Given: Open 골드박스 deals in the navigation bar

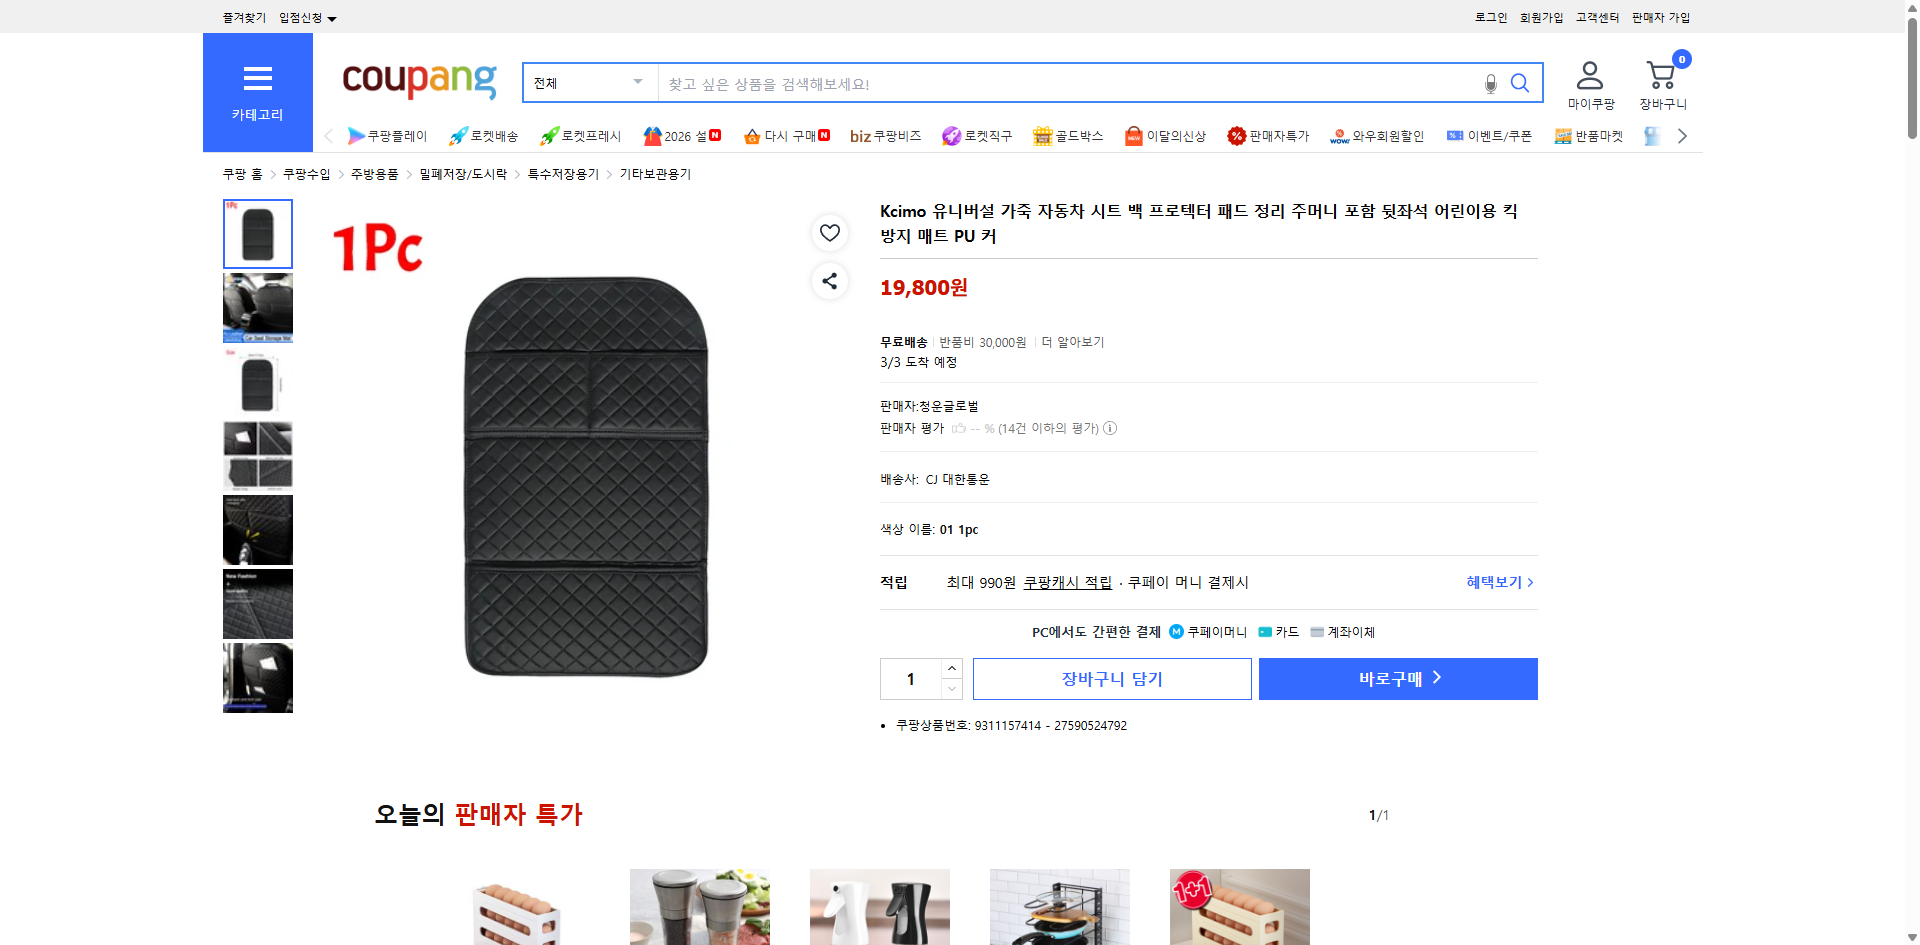Looking at the screenshot, I should 1068,136.
